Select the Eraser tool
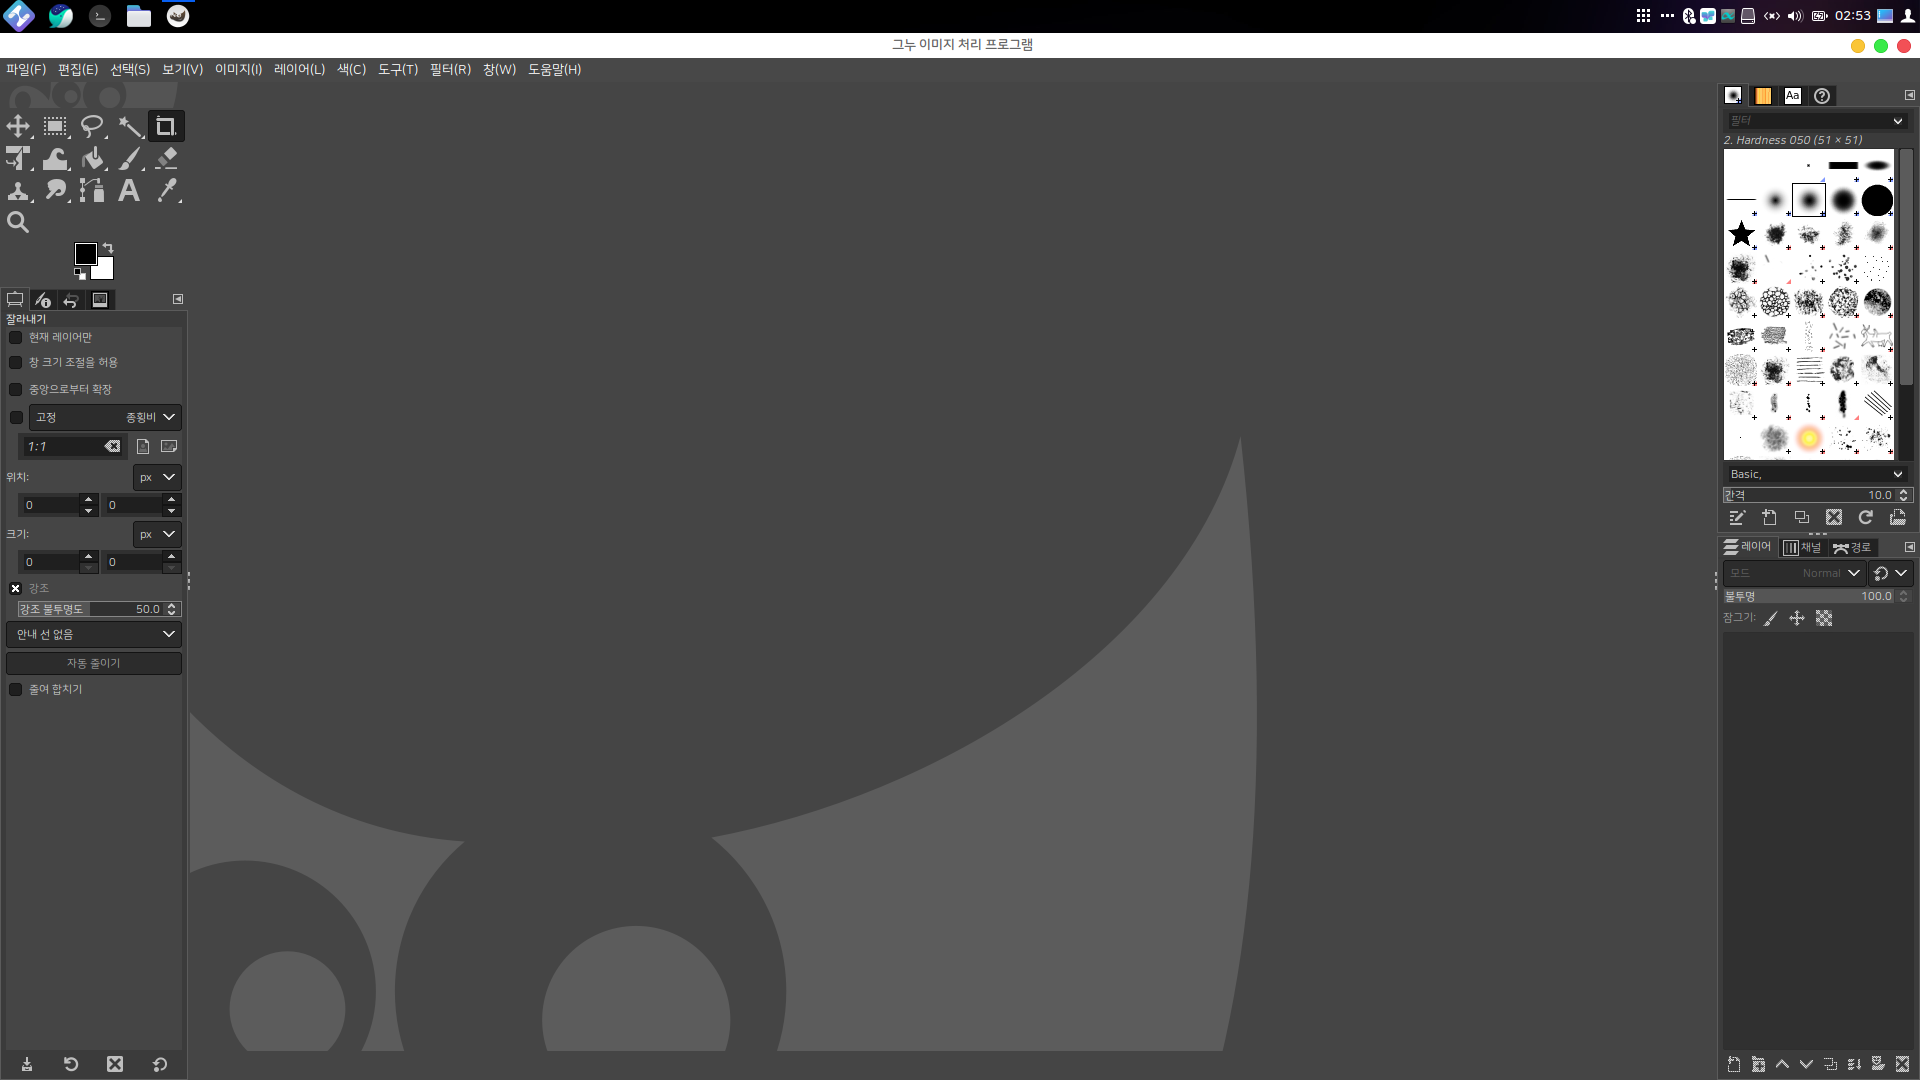This screenshot has height=1080, width=1920. pyautogui.click(x=167, y=159)
